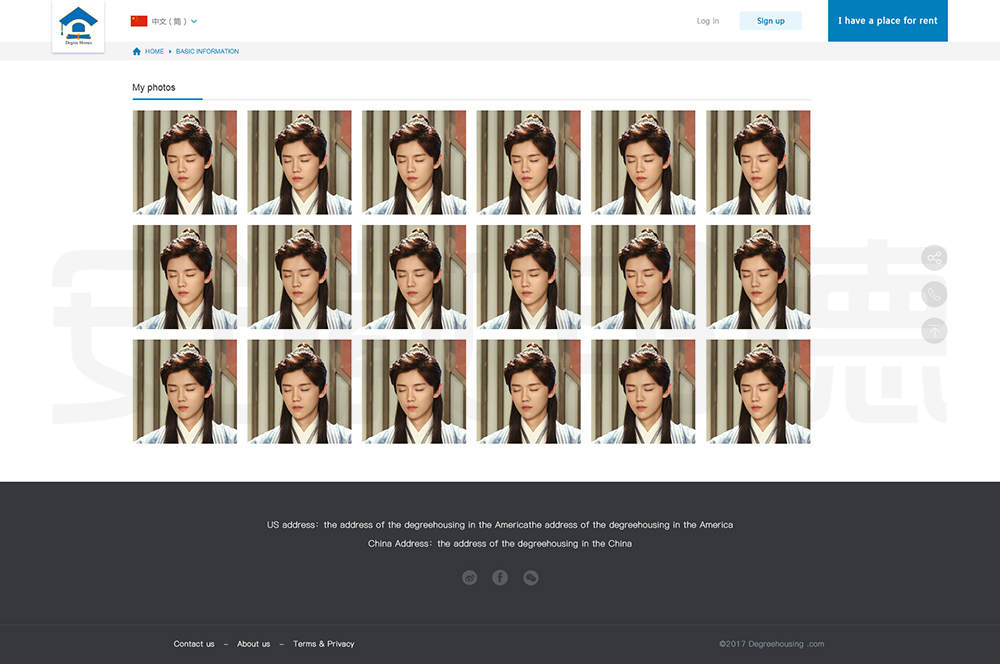Open the About us footer link

[253, 644]
